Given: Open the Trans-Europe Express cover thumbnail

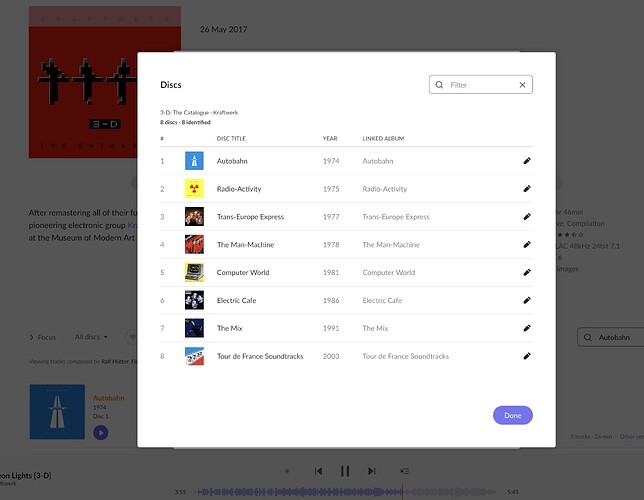Looking at the screenshot, I should pos(194,217).
